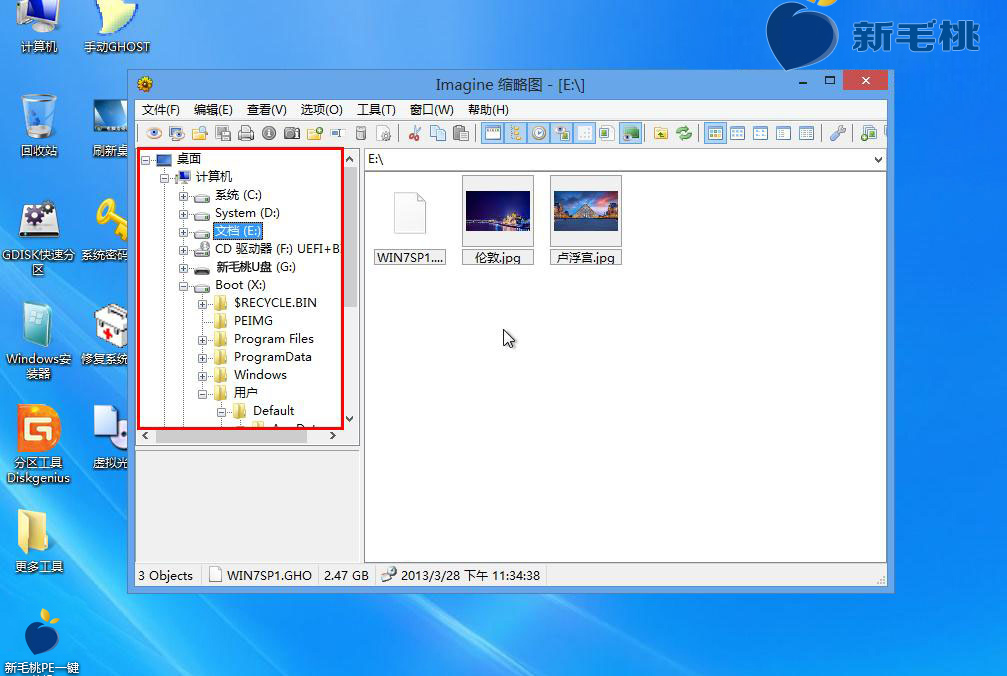This screenshot has width=1007, height=676.
Task: Open the 文件(F) menu
Action: pyautogui.click(x=161, y=110)
